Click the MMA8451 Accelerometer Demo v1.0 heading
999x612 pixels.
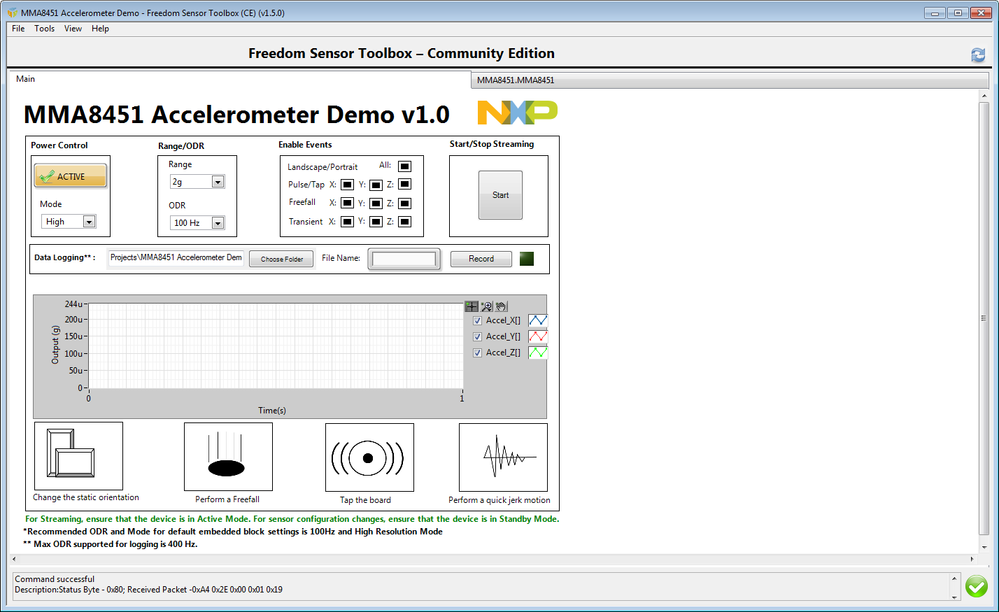pos(236,115)
